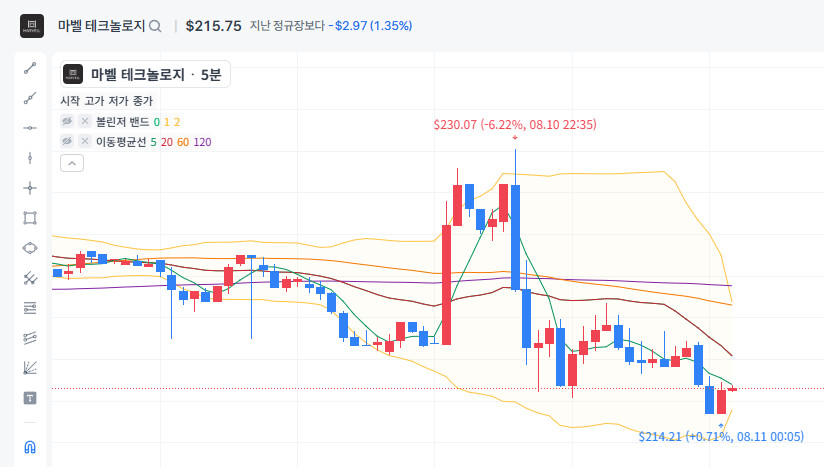Toggle the magnet snap tool

pyautogui.click(x=30, y=447)
